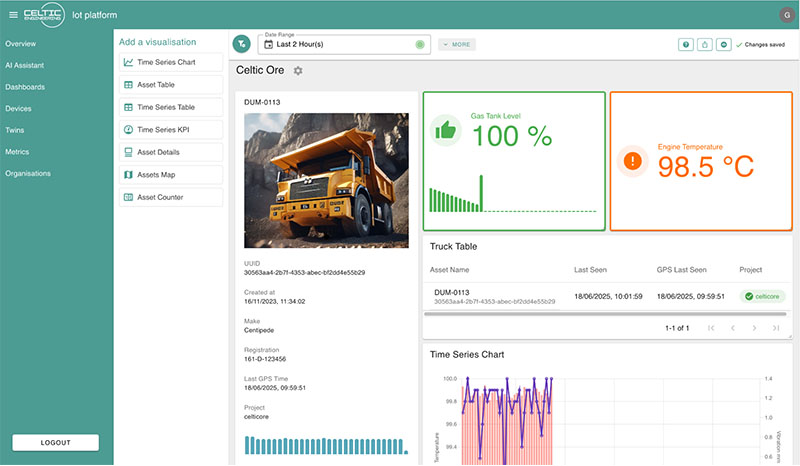Viewport: 800px width, 466px height.
Task: Click the Last Seen column header
Action: [590, 269]
